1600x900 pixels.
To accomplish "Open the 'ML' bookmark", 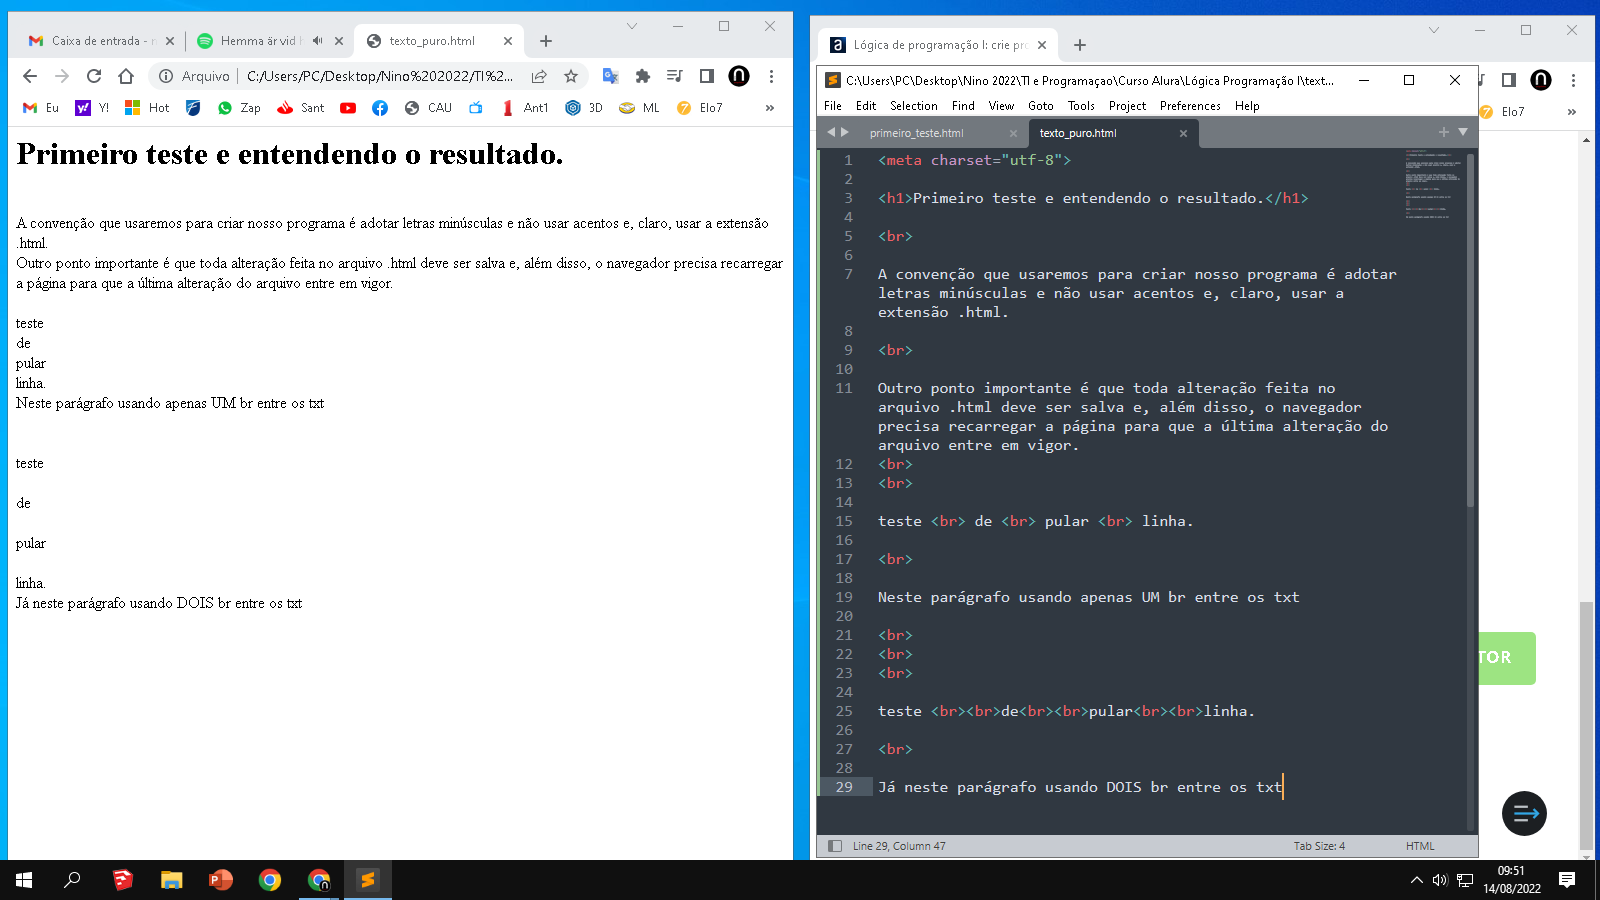I will pyautogui.click(x=640, y=108).
